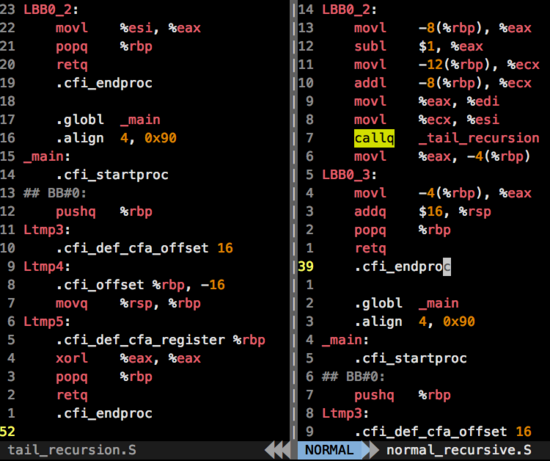The height and width of the screenshot is (461, 550).
Task: Click the Ltmp4: label in left pane
Action: 47,267
